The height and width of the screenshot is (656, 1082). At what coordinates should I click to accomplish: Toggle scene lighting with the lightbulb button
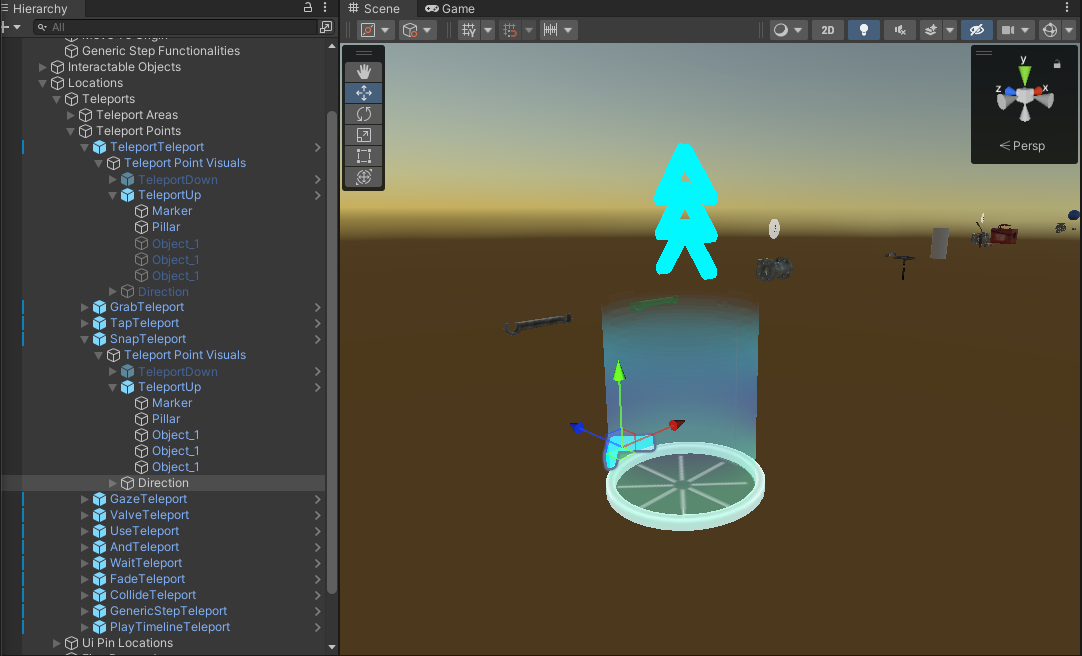click(x=863, y=30)
